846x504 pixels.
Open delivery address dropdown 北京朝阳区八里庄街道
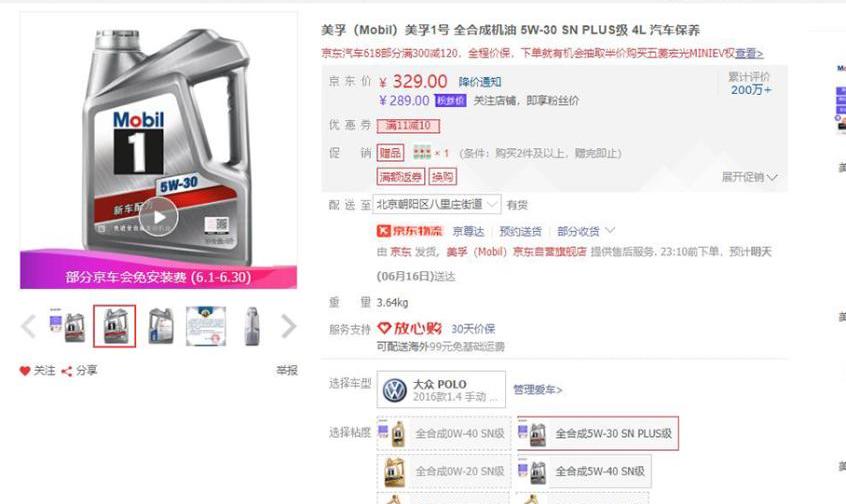436,205
